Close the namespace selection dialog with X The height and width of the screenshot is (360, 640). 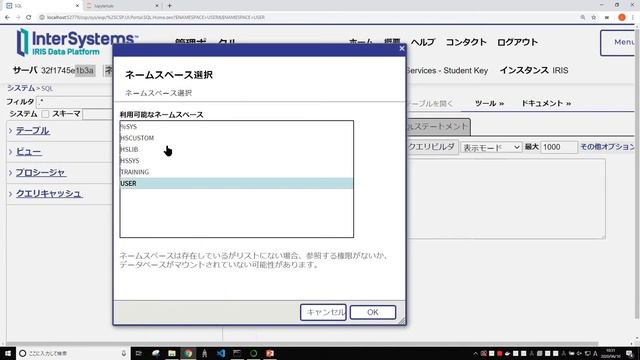click(x=402, y=49)
